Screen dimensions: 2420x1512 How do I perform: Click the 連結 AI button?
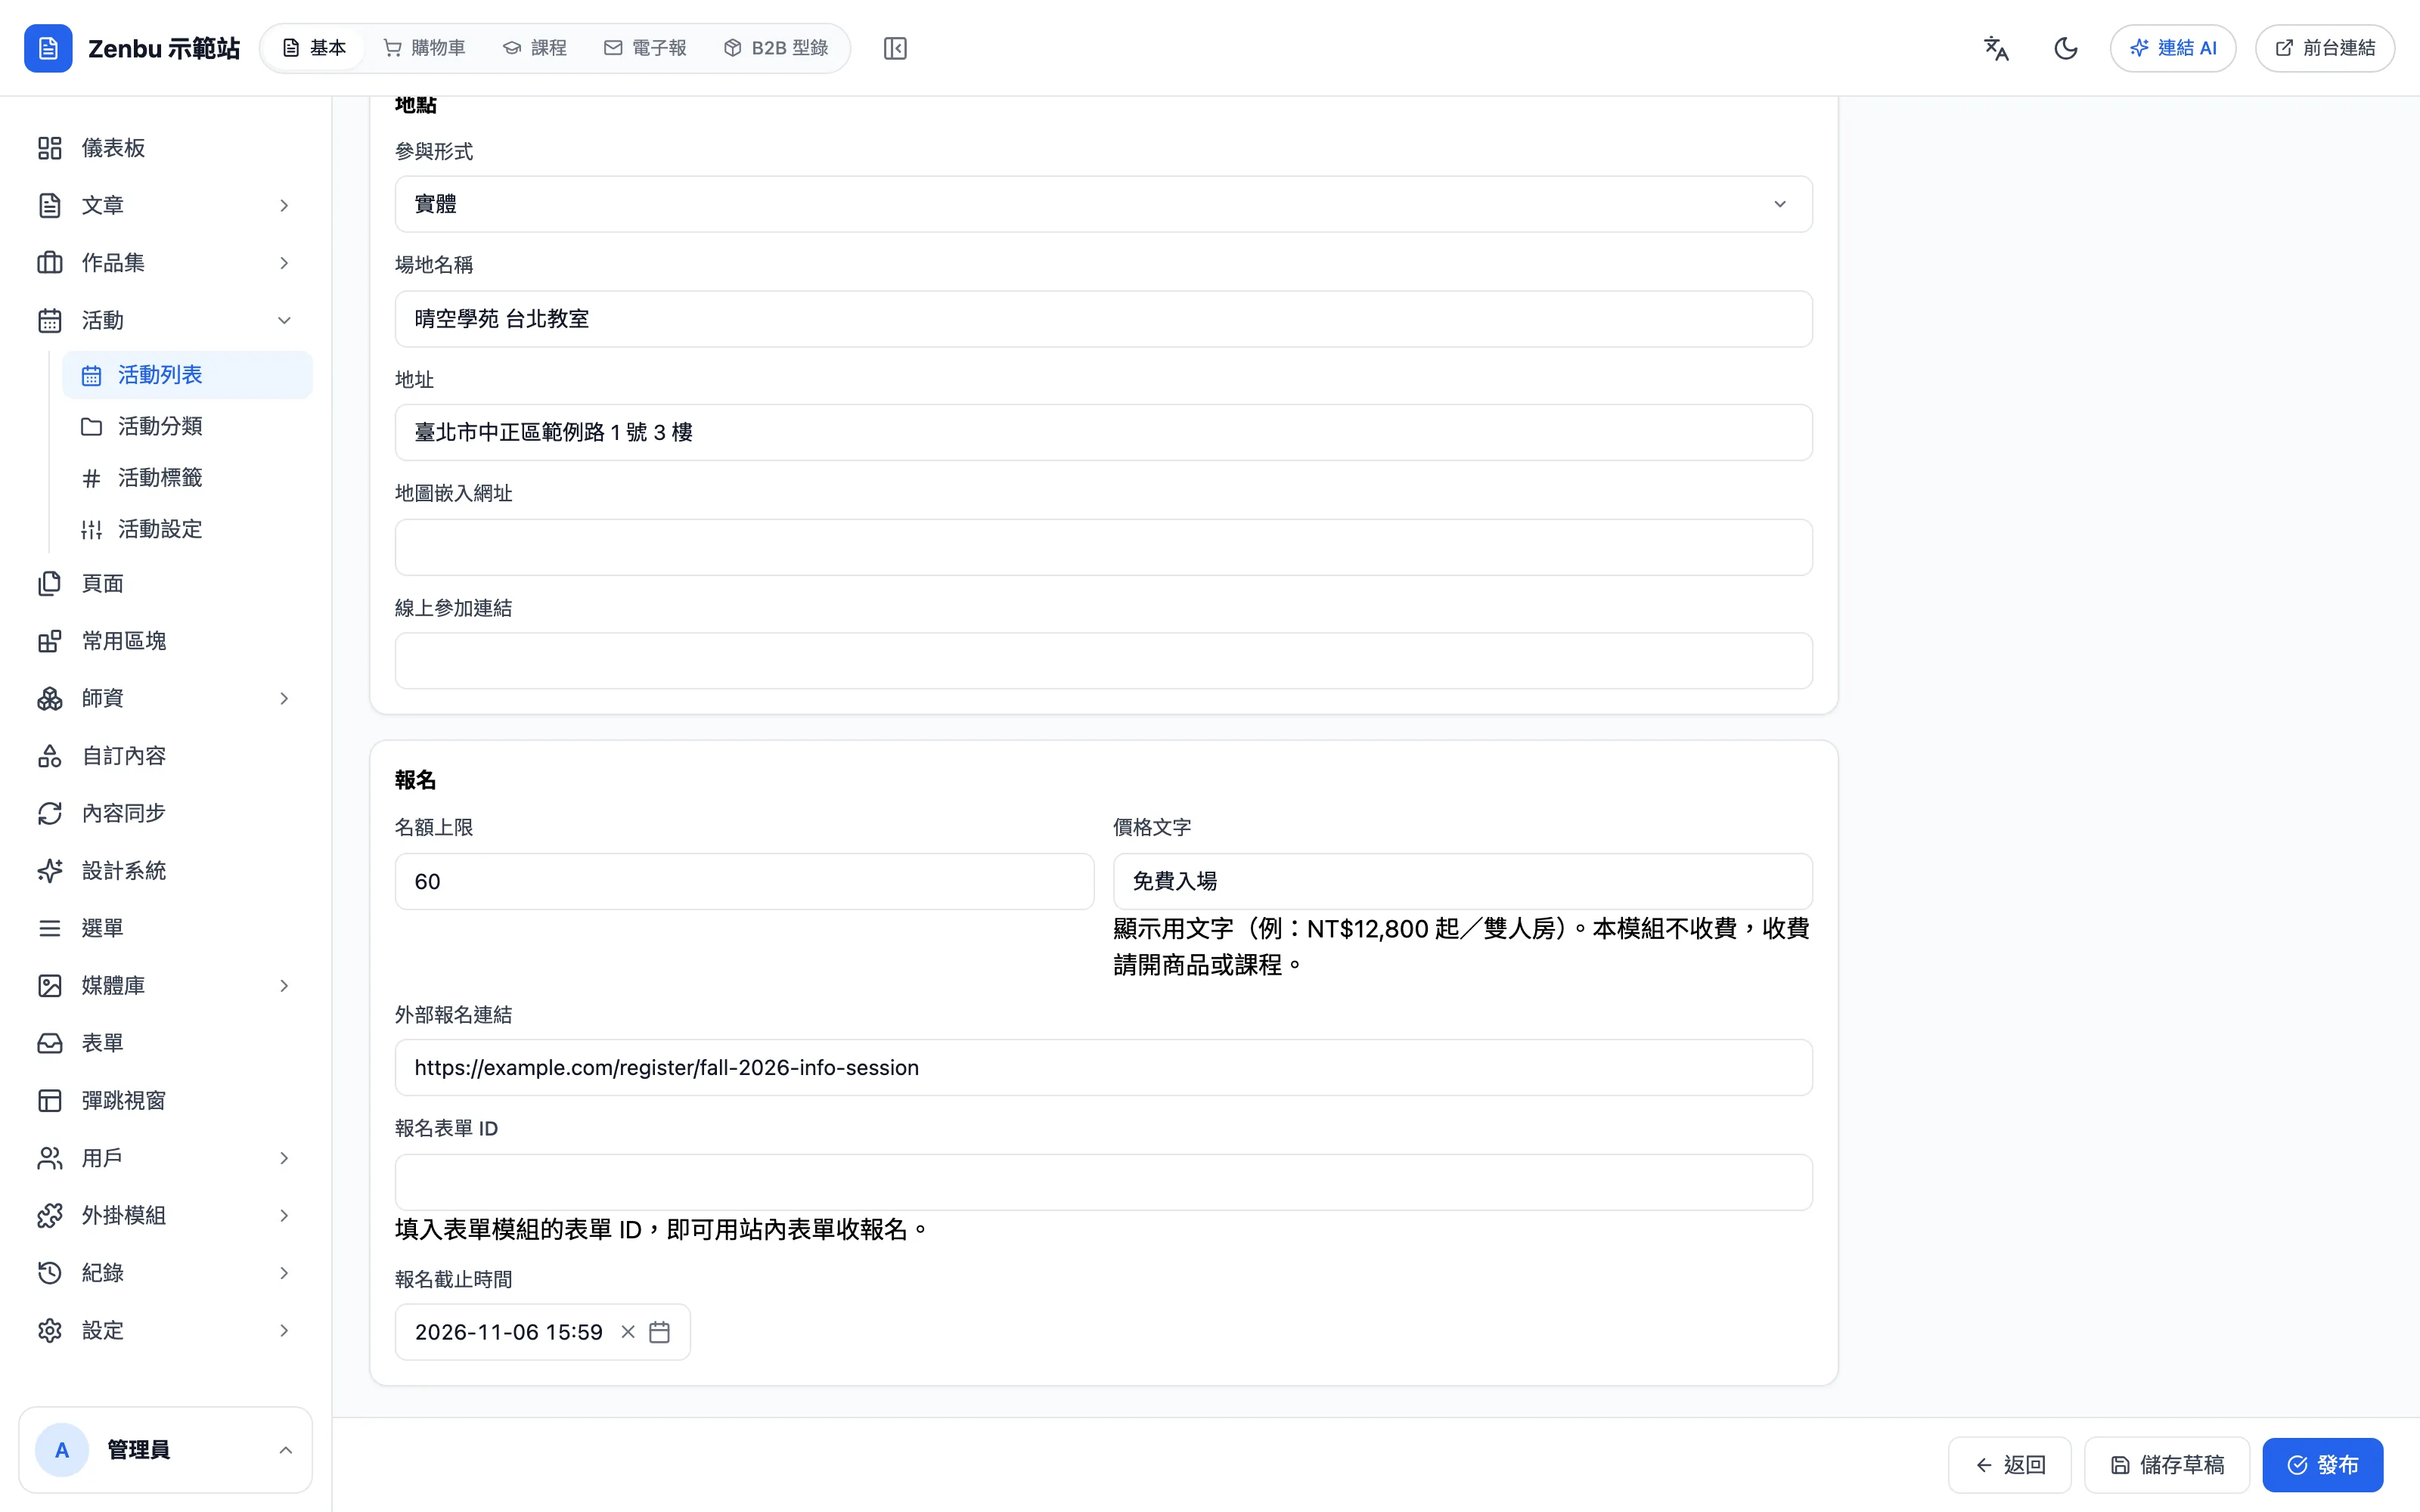pyautogui.click(x=2173, y=48)
